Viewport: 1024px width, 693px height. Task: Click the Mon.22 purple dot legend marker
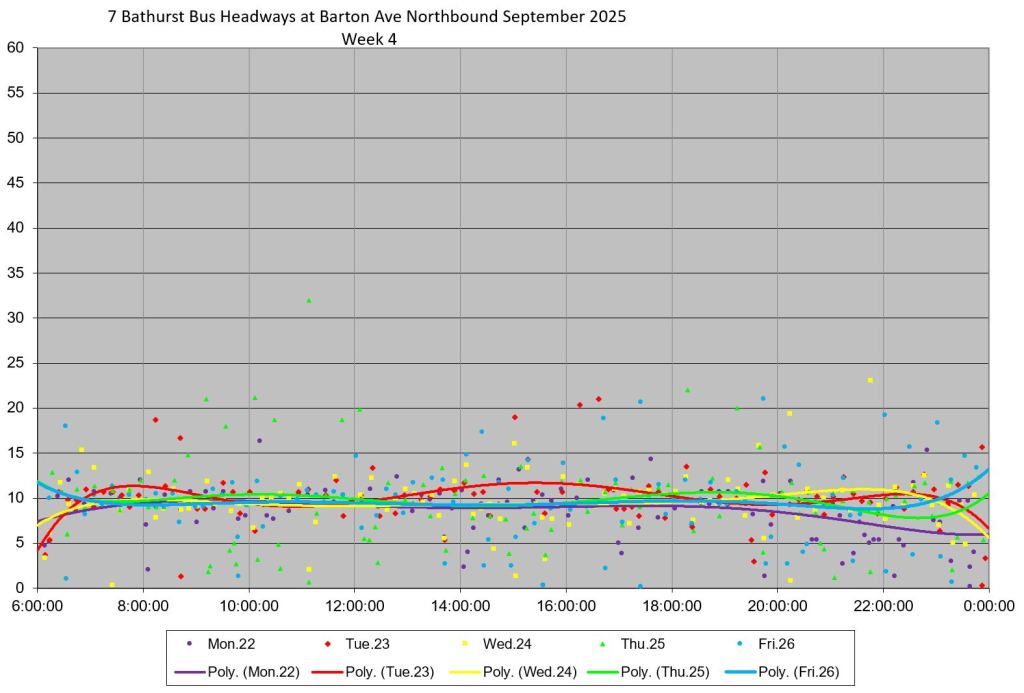190,645
